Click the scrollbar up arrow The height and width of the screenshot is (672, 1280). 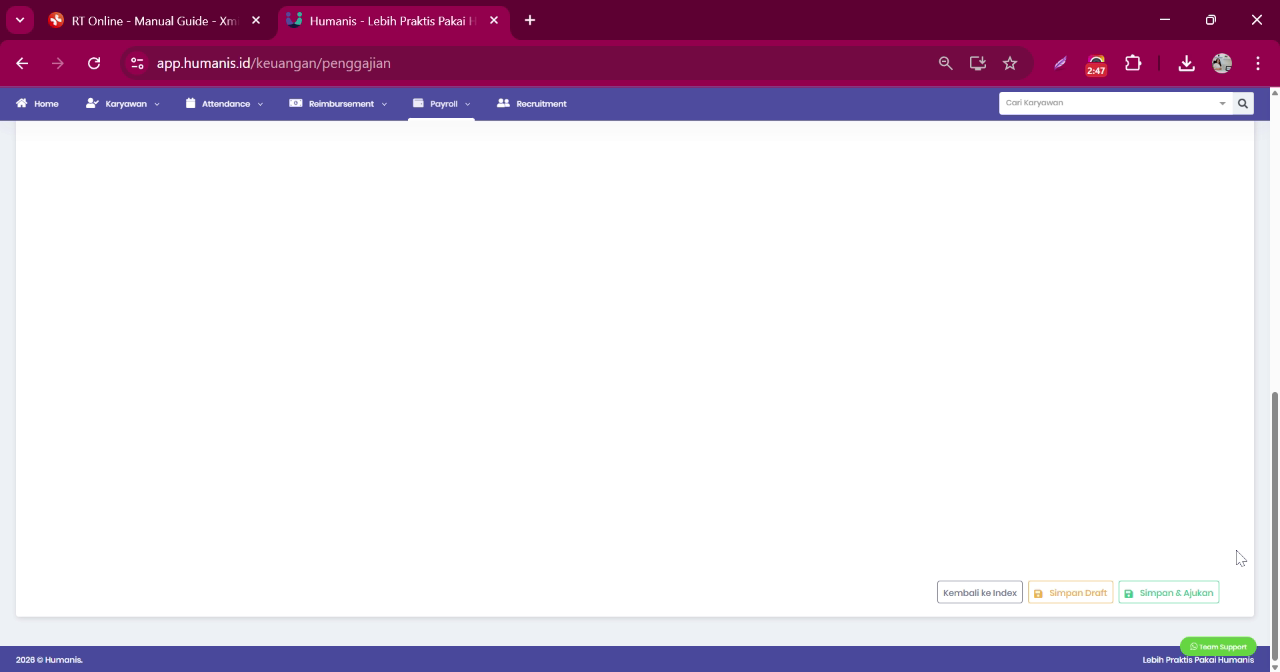1274,92
